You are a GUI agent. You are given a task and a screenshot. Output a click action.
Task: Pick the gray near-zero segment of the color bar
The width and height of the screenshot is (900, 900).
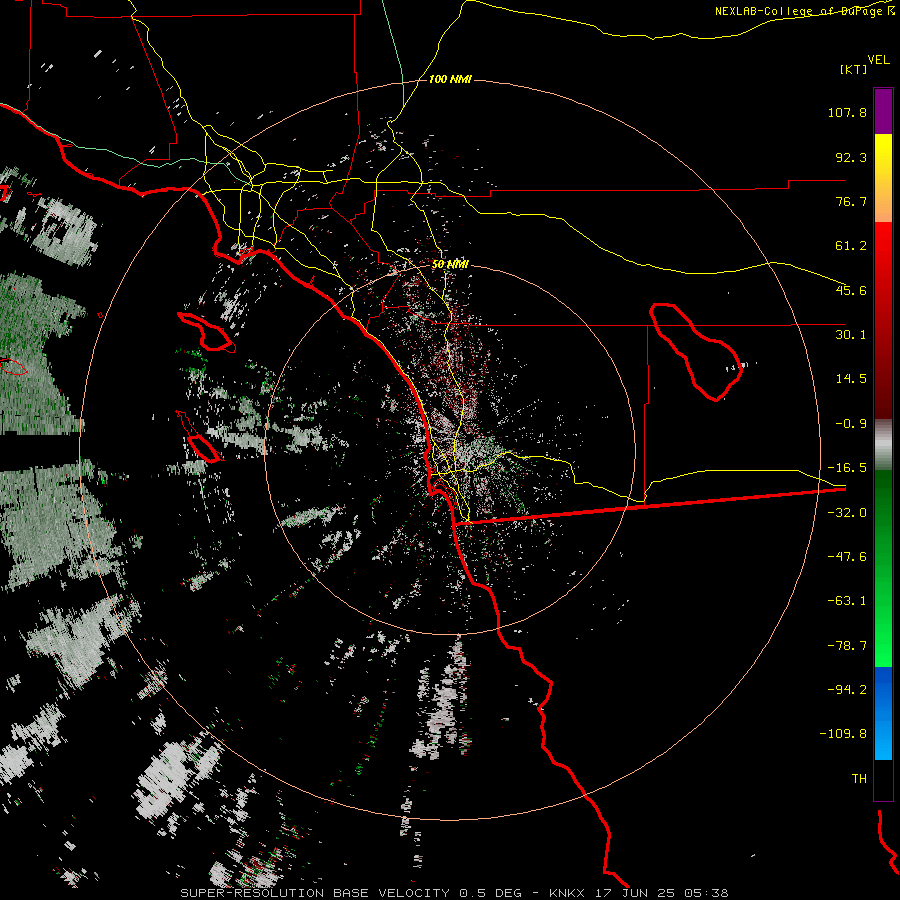[883, 445]
